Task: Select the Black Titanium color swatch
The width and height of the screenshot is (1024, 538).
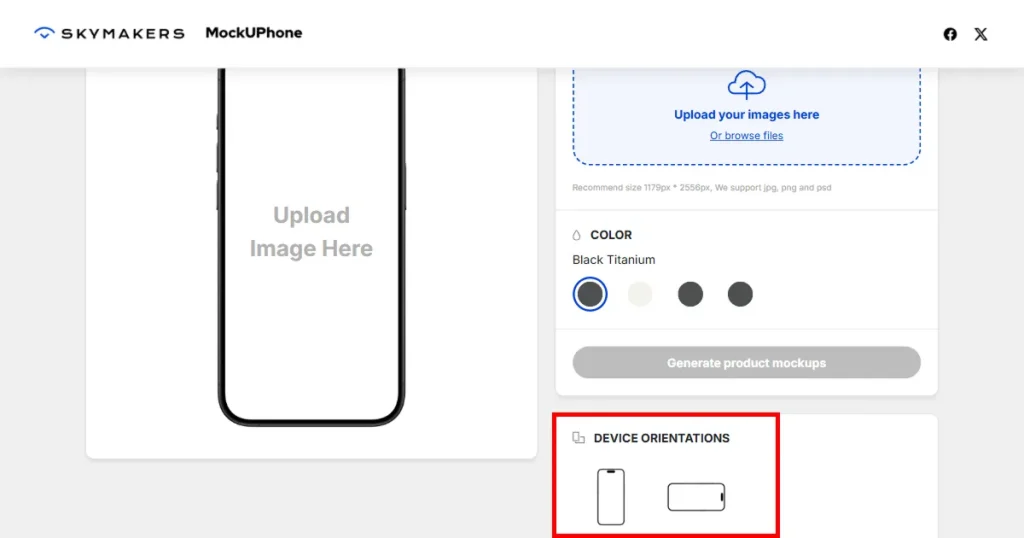Action: click(590, 294)
